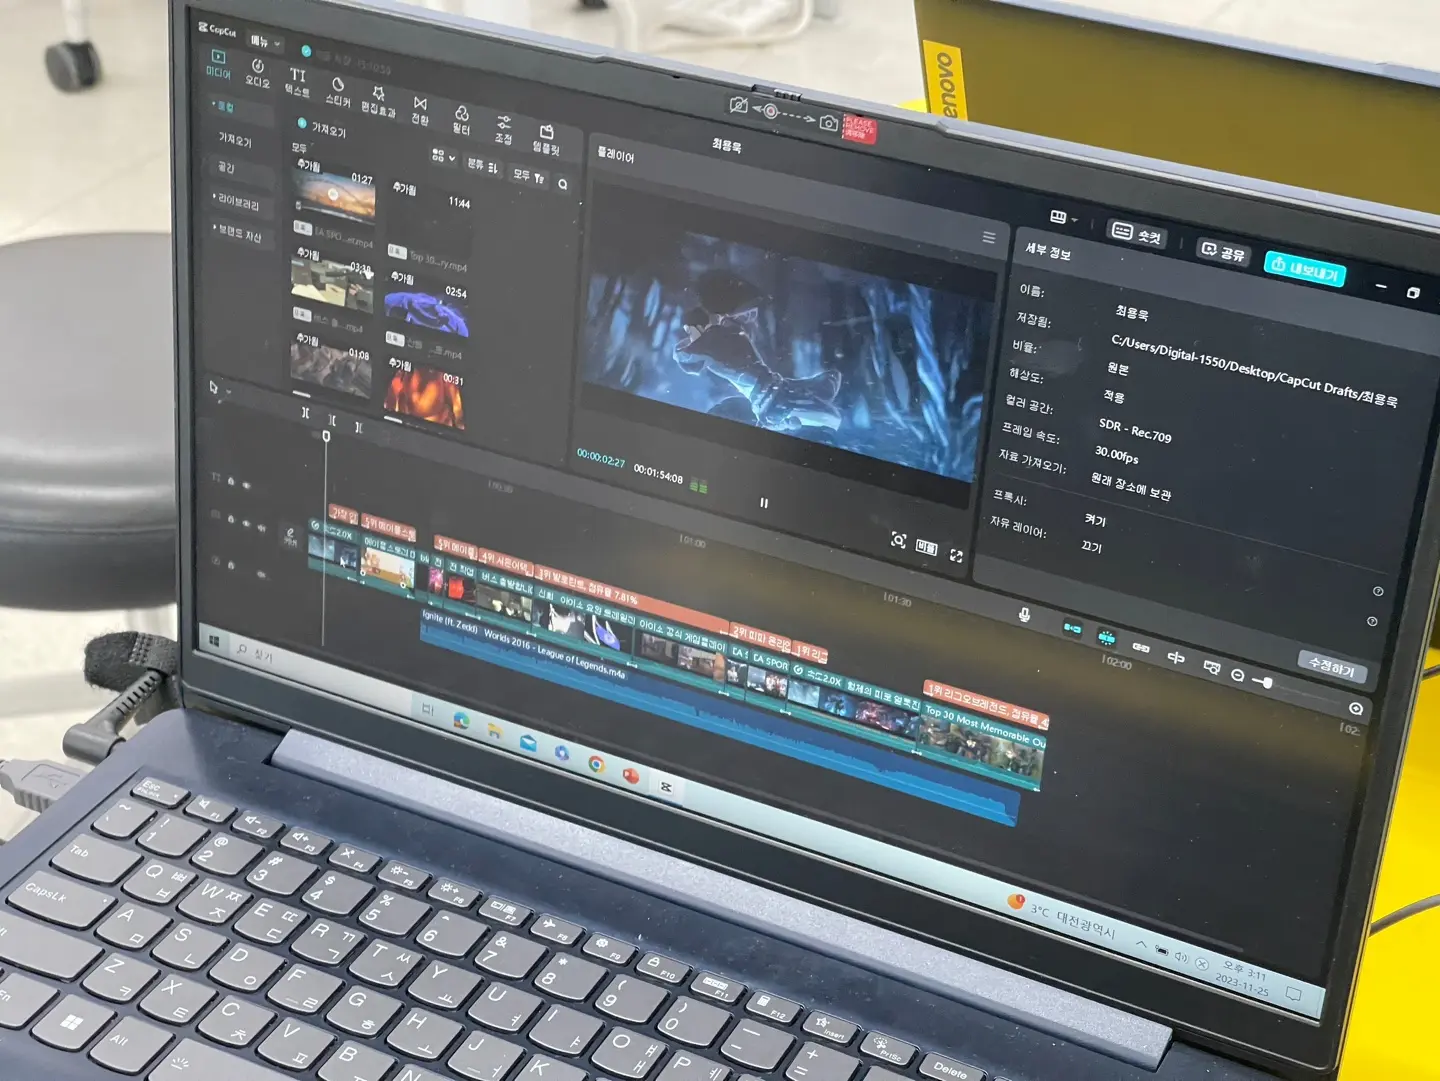1440x1081 pixels.
Task: Click the 수정하기 (Modify) button
Action: coord(1331,667)
